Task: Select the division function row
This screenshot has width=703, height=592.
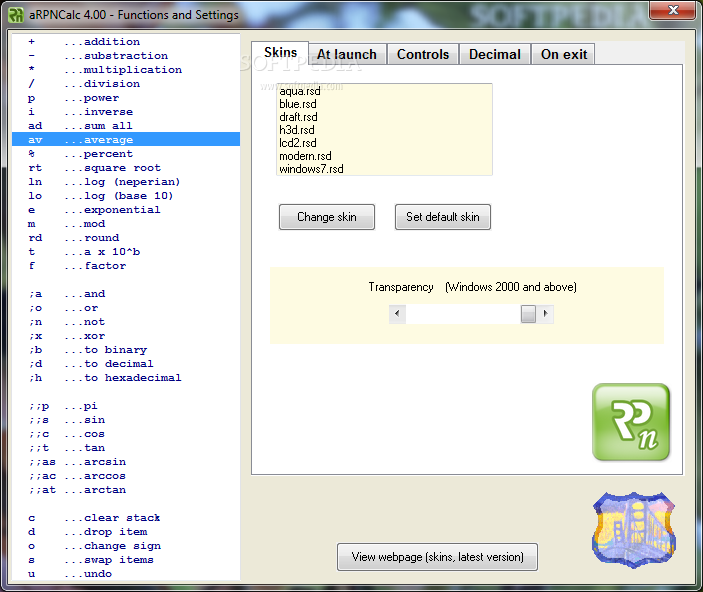Action: click(x=126, y=83)
